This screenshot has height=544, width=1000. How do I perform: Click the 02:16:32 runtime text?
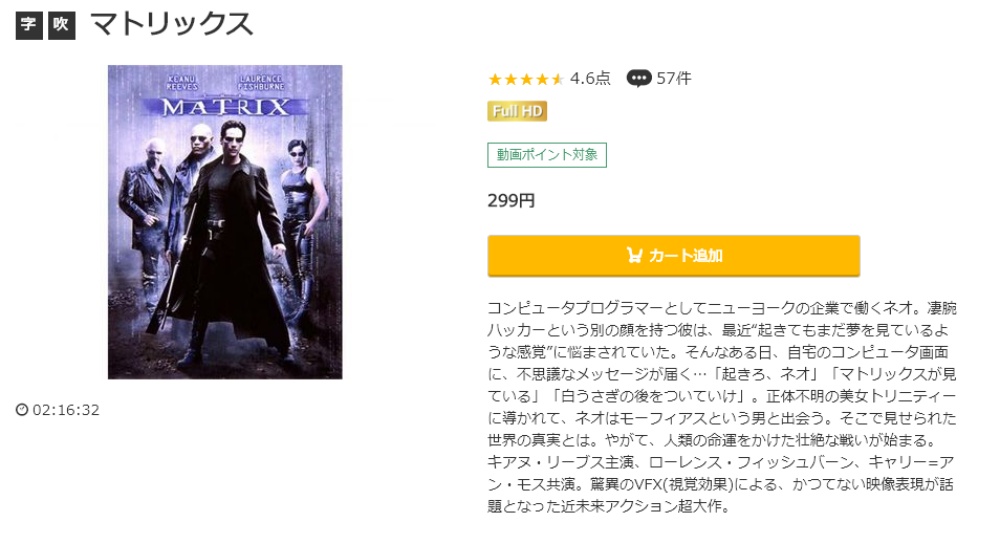tap(66, 409)
